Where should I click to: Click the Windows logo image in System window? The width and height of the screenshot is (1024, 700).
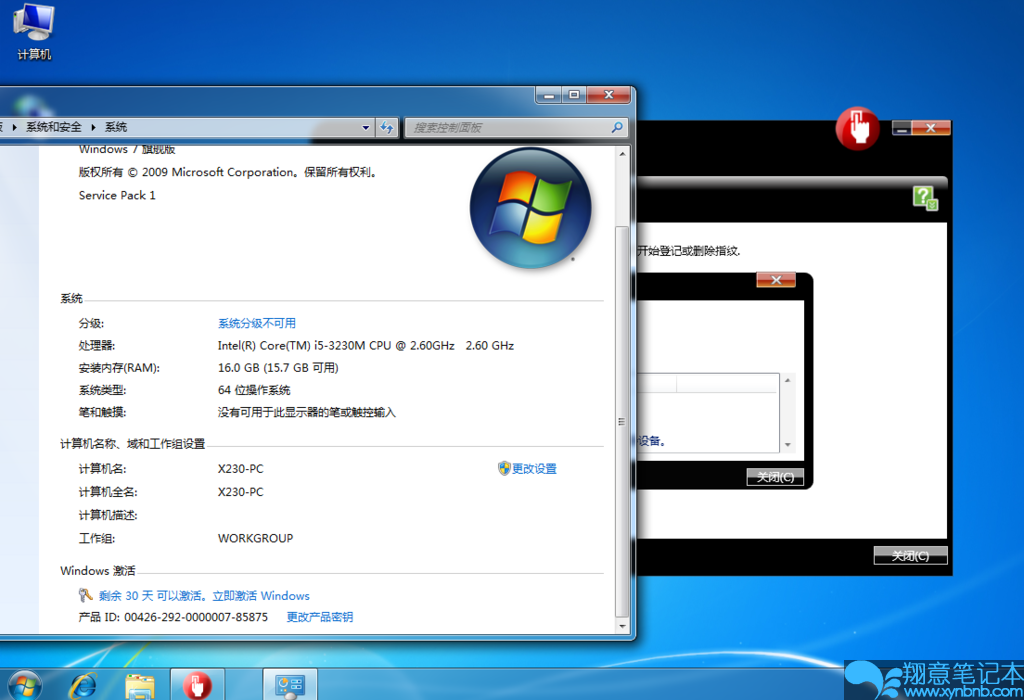pos(530,208)
